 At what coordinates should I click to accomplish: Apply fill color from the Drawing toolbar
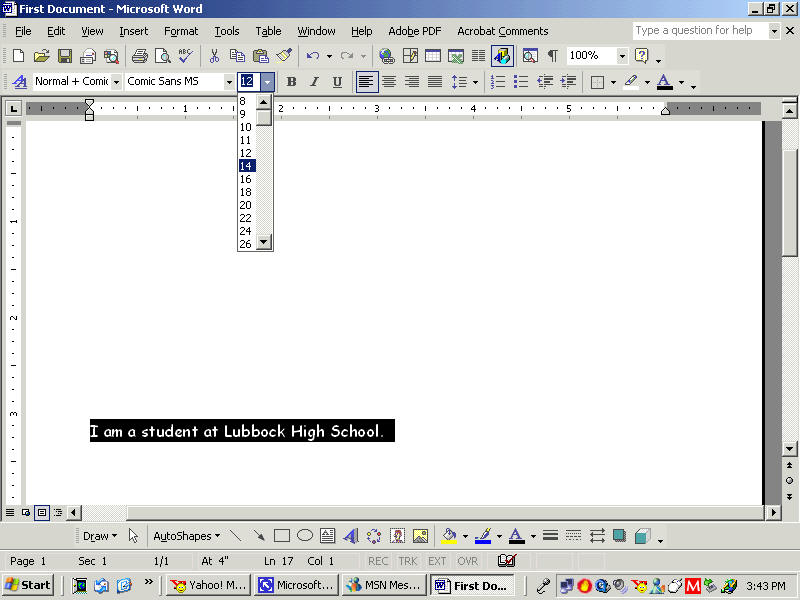[449, 536]
